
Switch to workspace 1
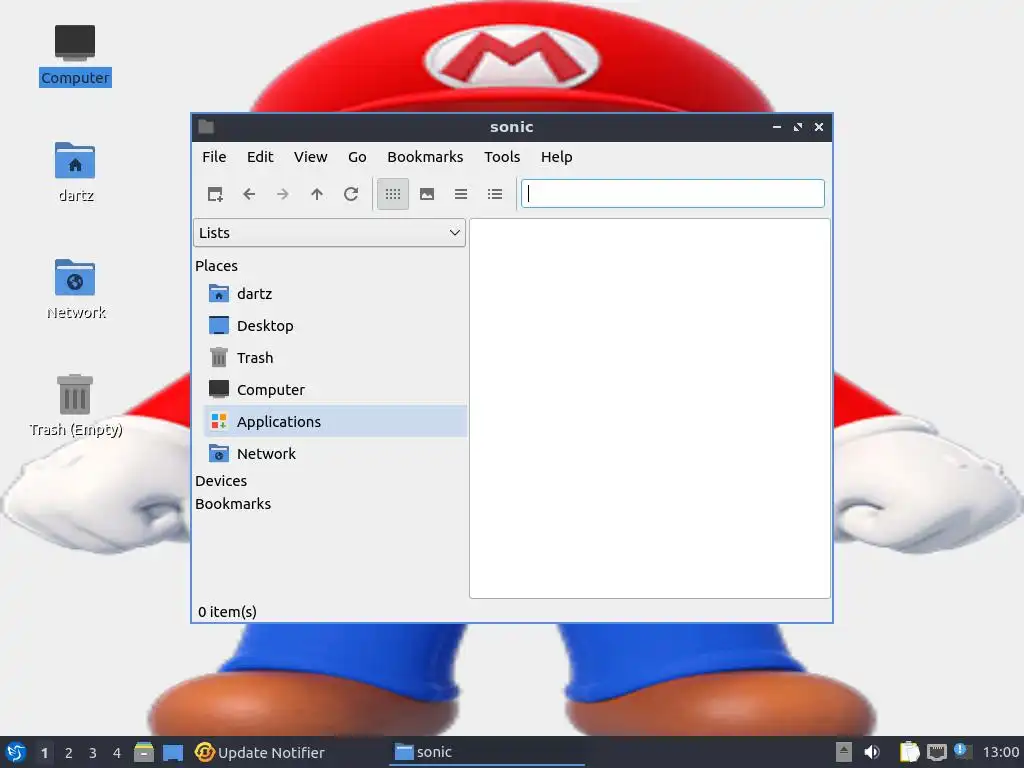click(x=44, y=753)
